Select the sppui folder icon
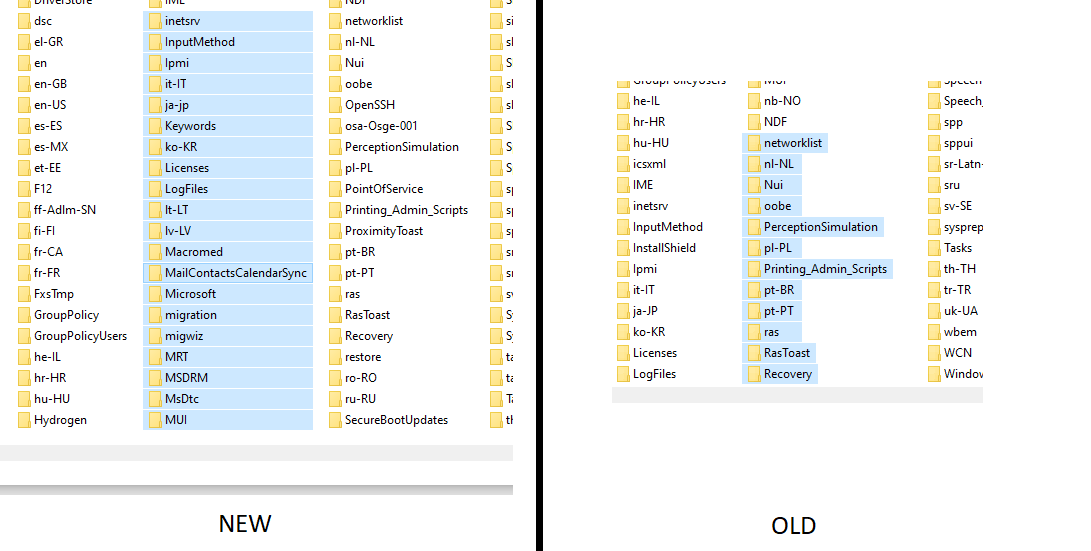This screenshot has width=1091, height=551. tap(934, 143)
